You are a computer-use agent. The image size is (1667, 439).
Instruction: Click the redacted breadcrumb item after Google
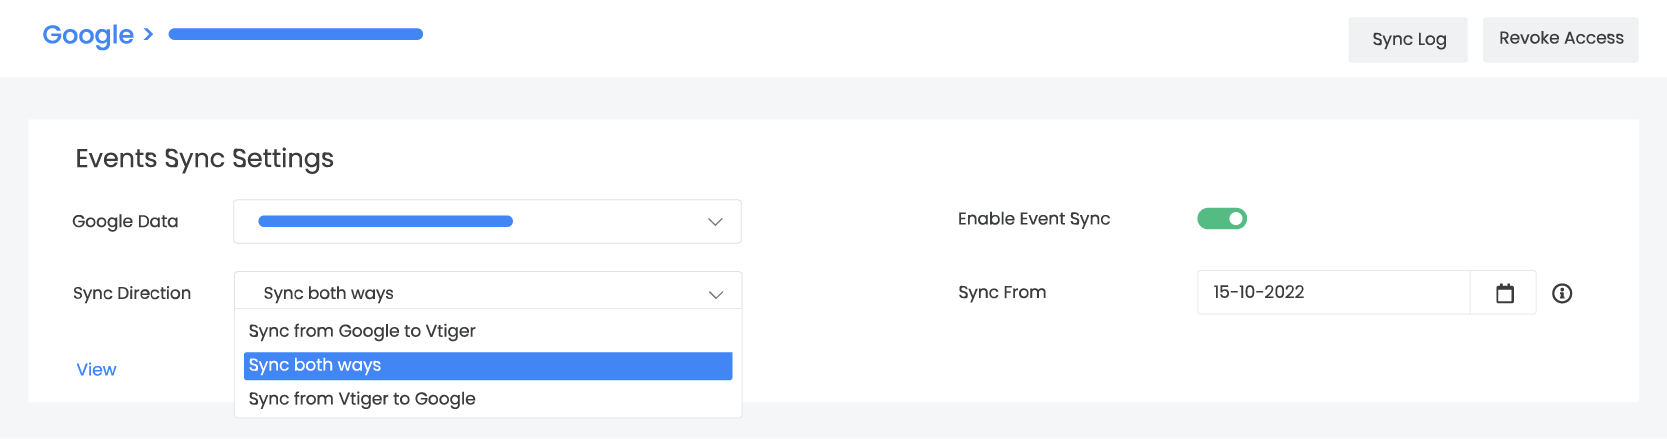coord(296,35)
